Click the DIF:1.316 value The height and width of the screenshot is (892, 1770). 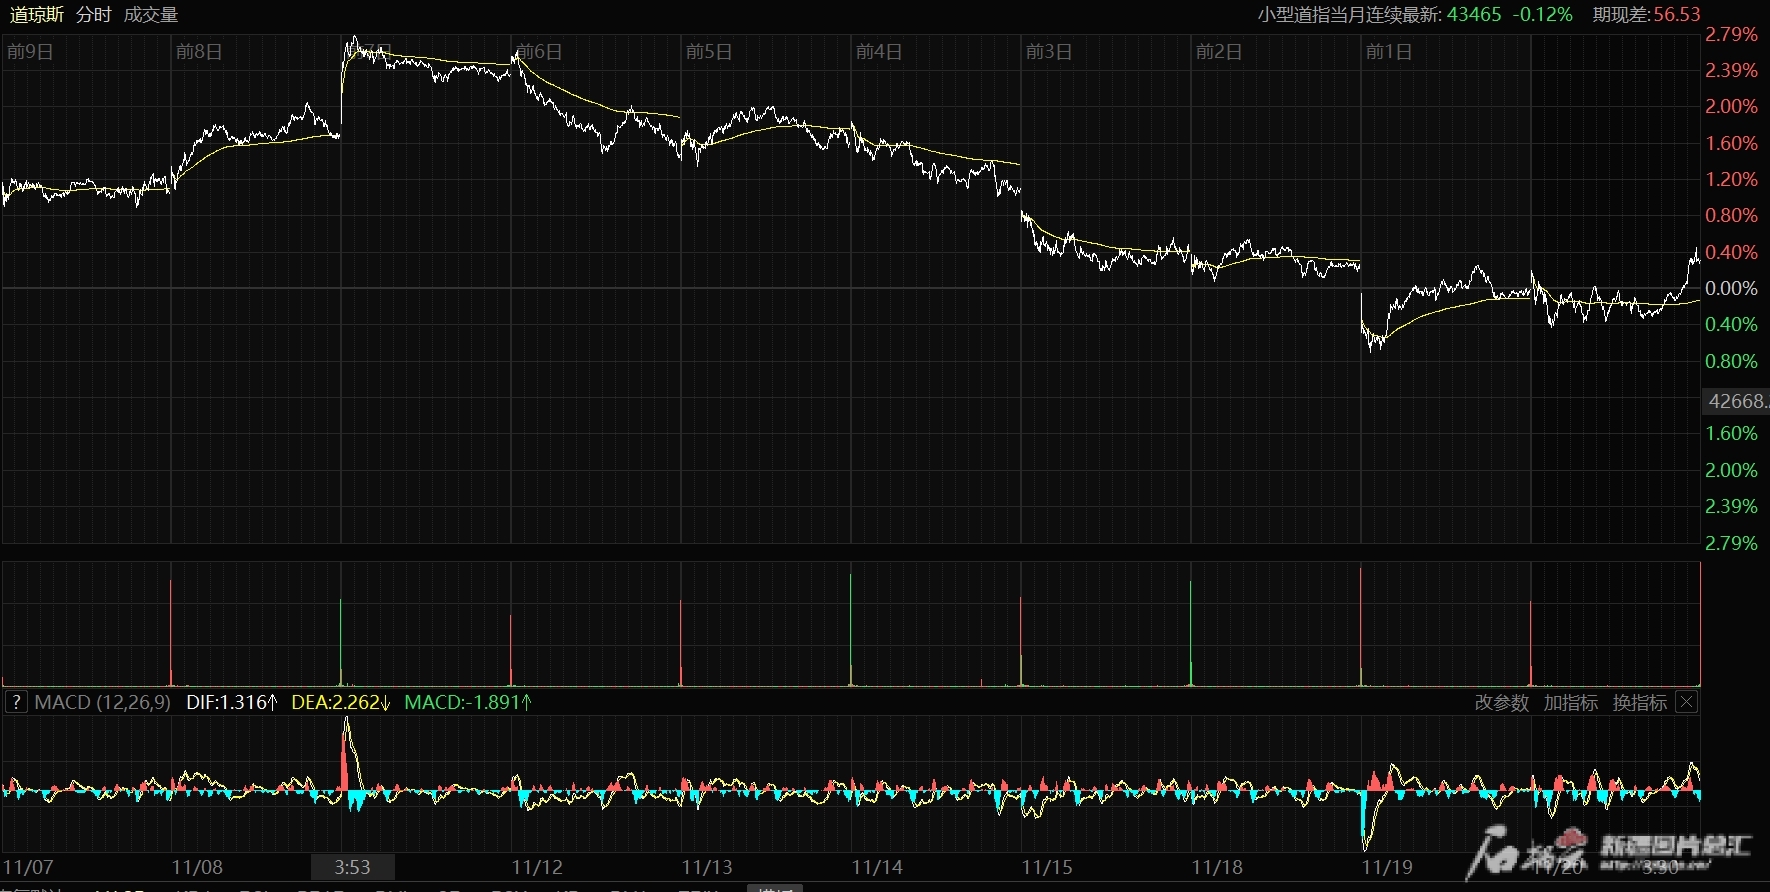pos(232,703)
